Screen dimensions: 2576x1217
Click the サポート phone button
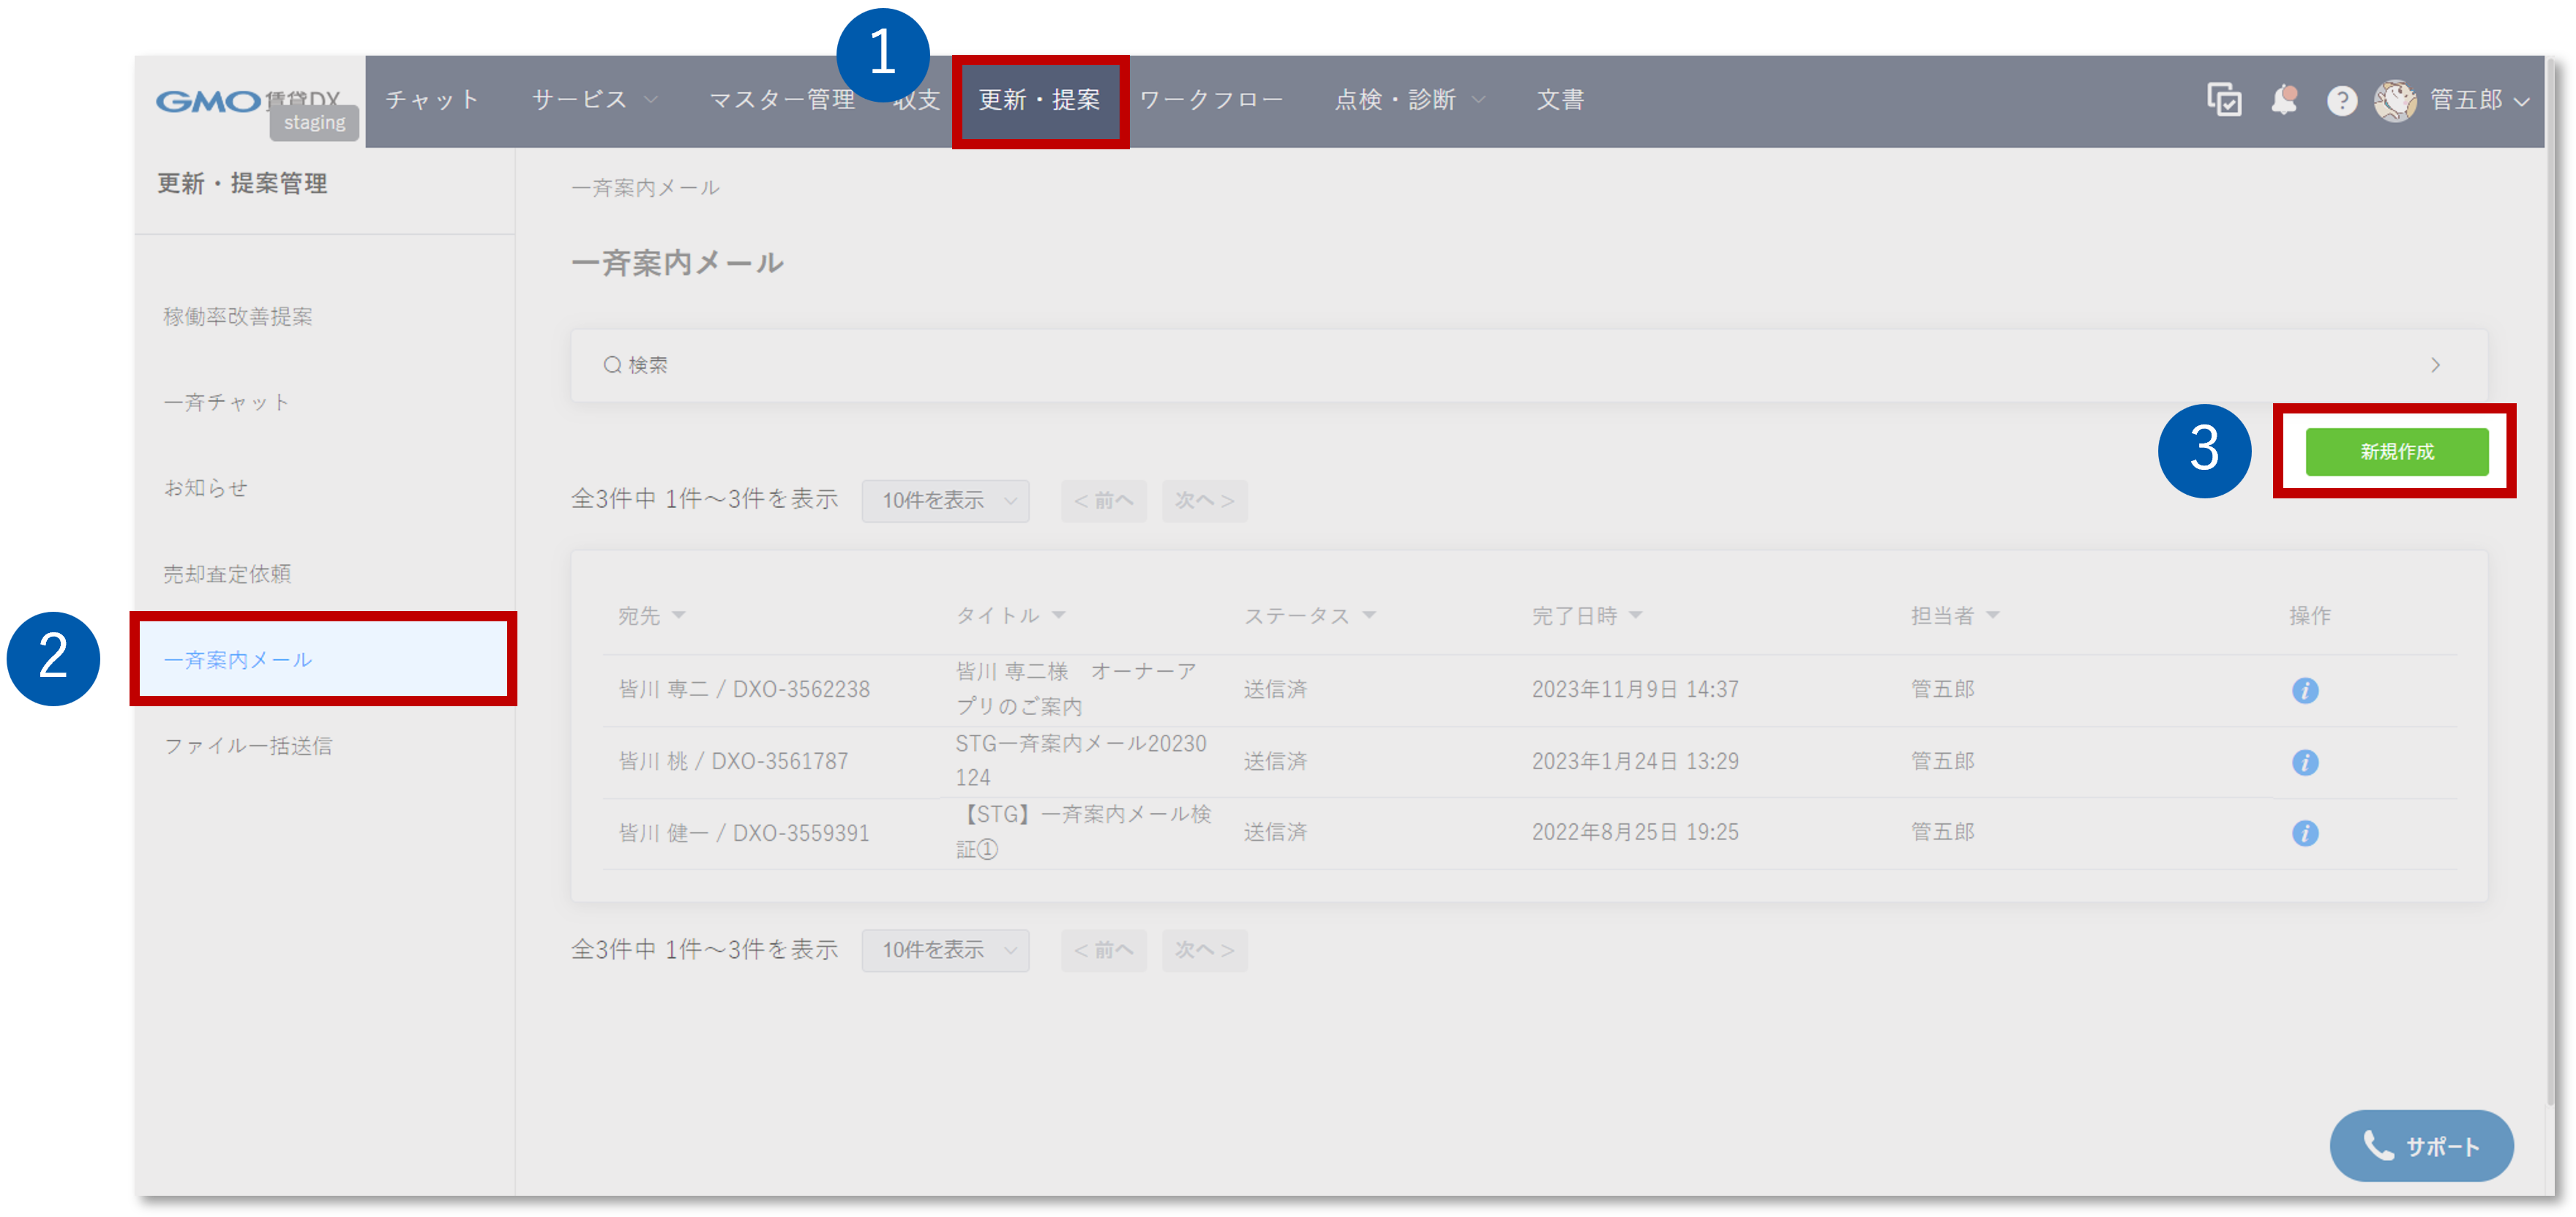(2421, 1146)
